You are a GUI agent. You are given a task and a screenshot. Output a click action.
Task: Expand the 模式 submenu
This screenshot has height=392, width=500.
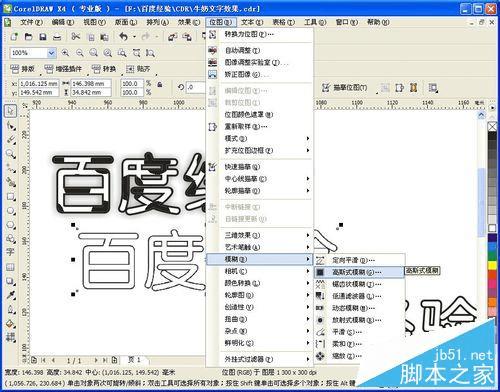tap(308, 138)
